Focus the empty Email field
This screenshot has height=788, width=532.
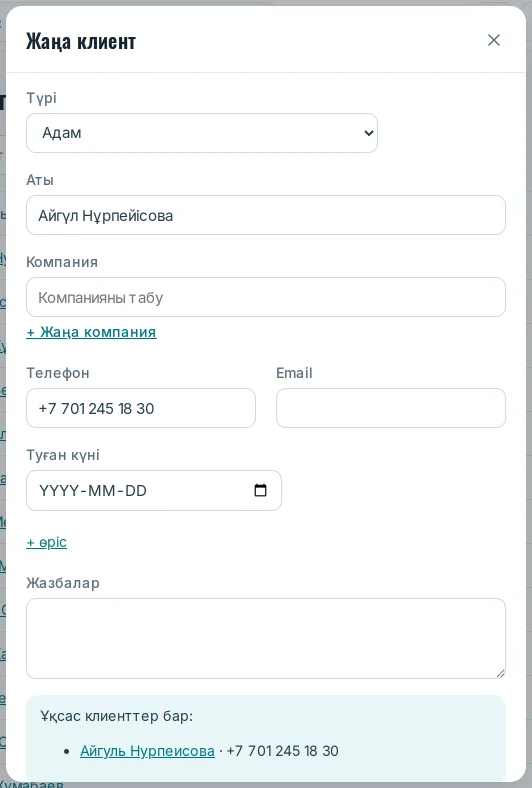point(391,408)
